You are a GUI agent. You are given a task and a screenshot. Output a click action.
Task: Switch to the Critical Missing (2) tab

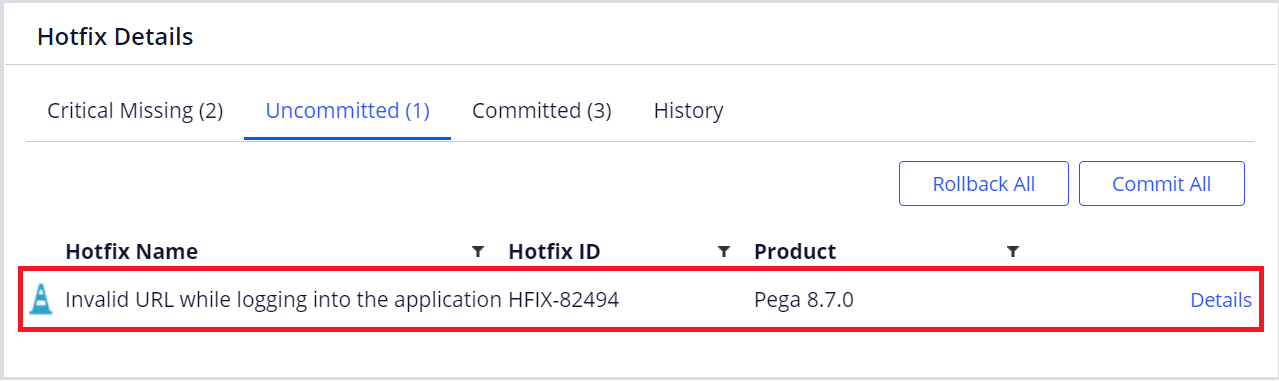tap(135, 110)
